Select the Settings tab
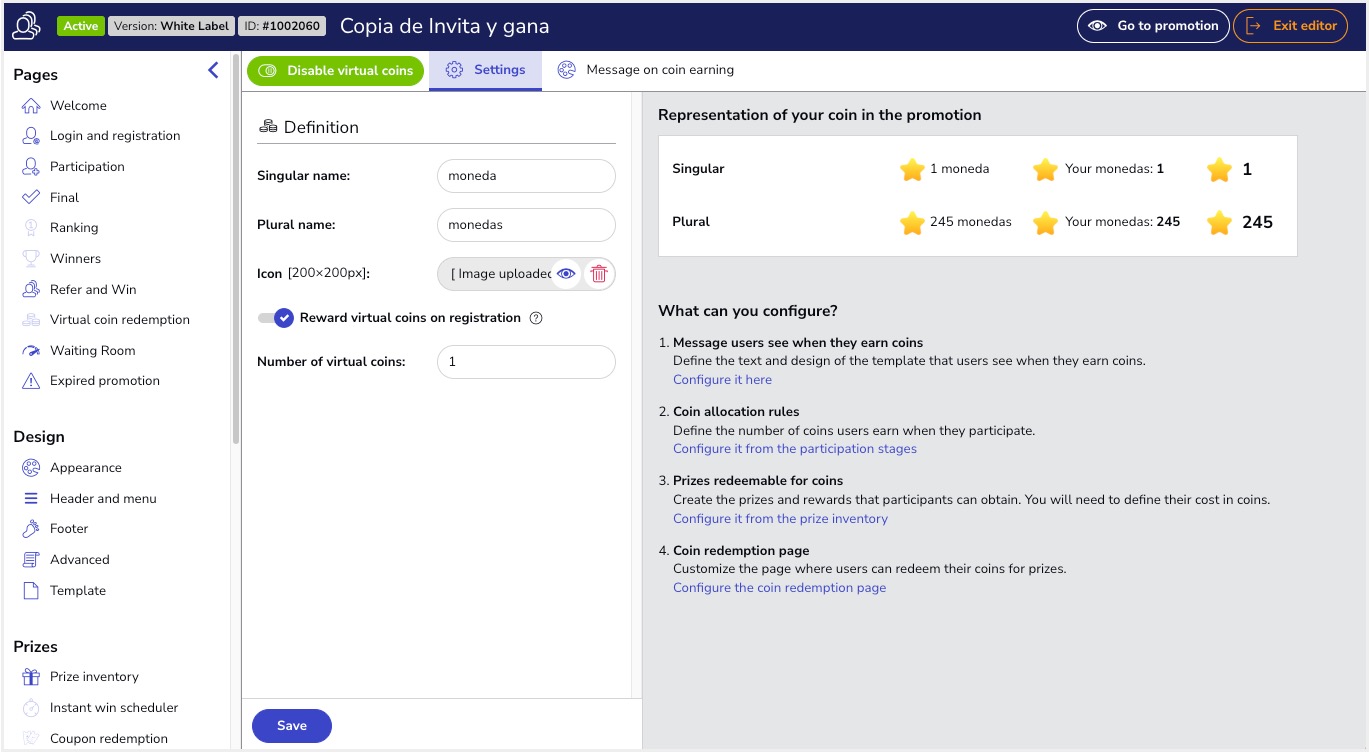1369x753 pixels. pyautogui.click(x=486, y=70)
